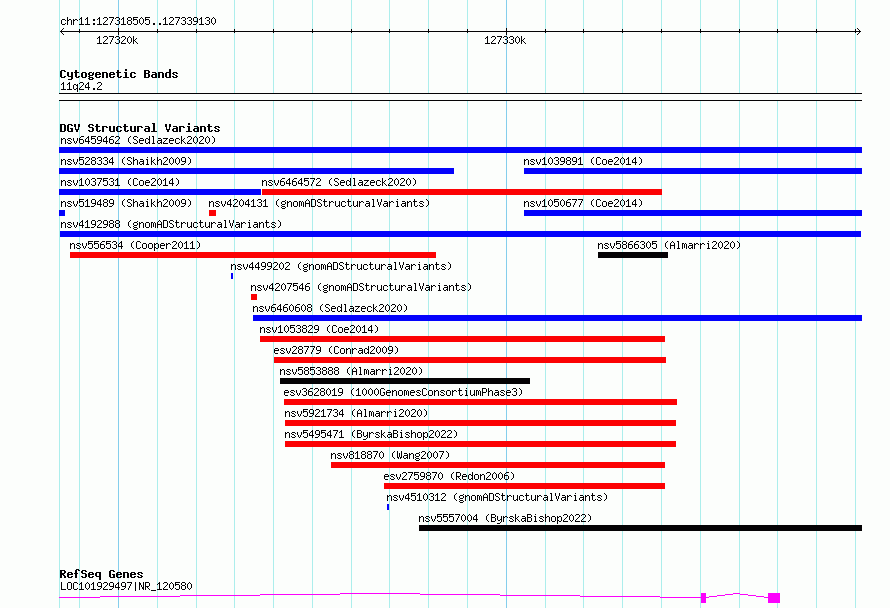The height and width of the screenshot is (608, 890).
Task: Click the nsv6459462 (Sedlazeck2020) variant label
Action: coord(138,140)
